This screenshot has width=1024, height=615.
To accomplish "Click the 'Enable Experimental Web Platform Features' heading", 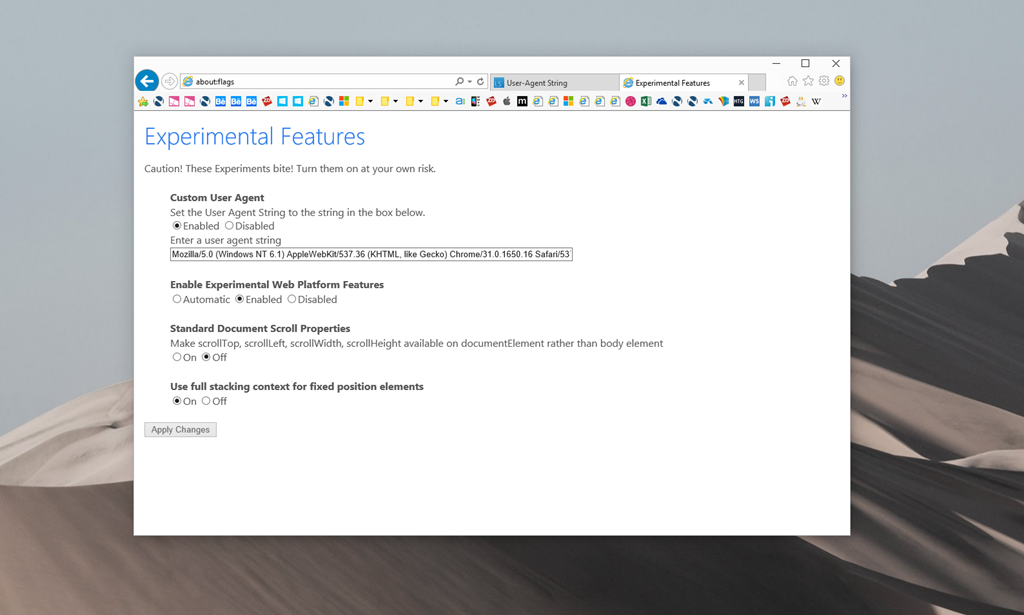I will click(x=277, y=285).
